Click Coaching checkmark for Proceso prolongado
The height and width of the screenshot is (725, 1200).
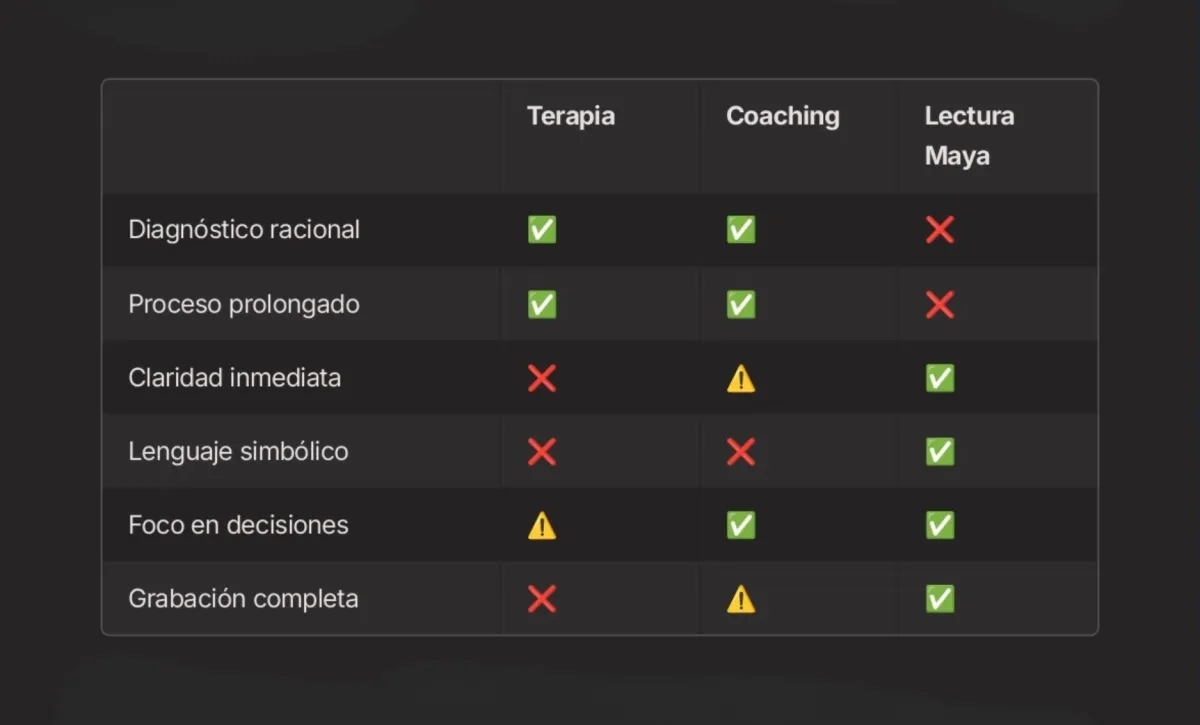[x=741, y=304]
